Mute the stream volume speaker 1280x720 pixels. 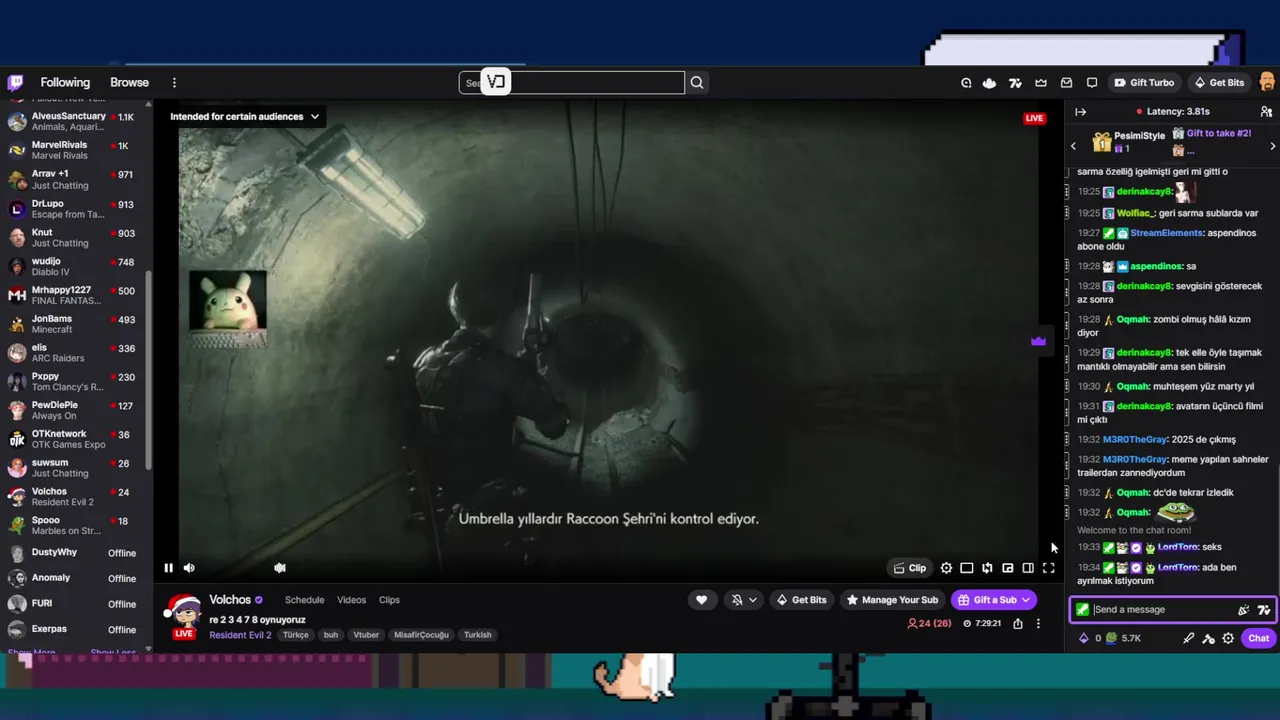(x=189, y=568)
